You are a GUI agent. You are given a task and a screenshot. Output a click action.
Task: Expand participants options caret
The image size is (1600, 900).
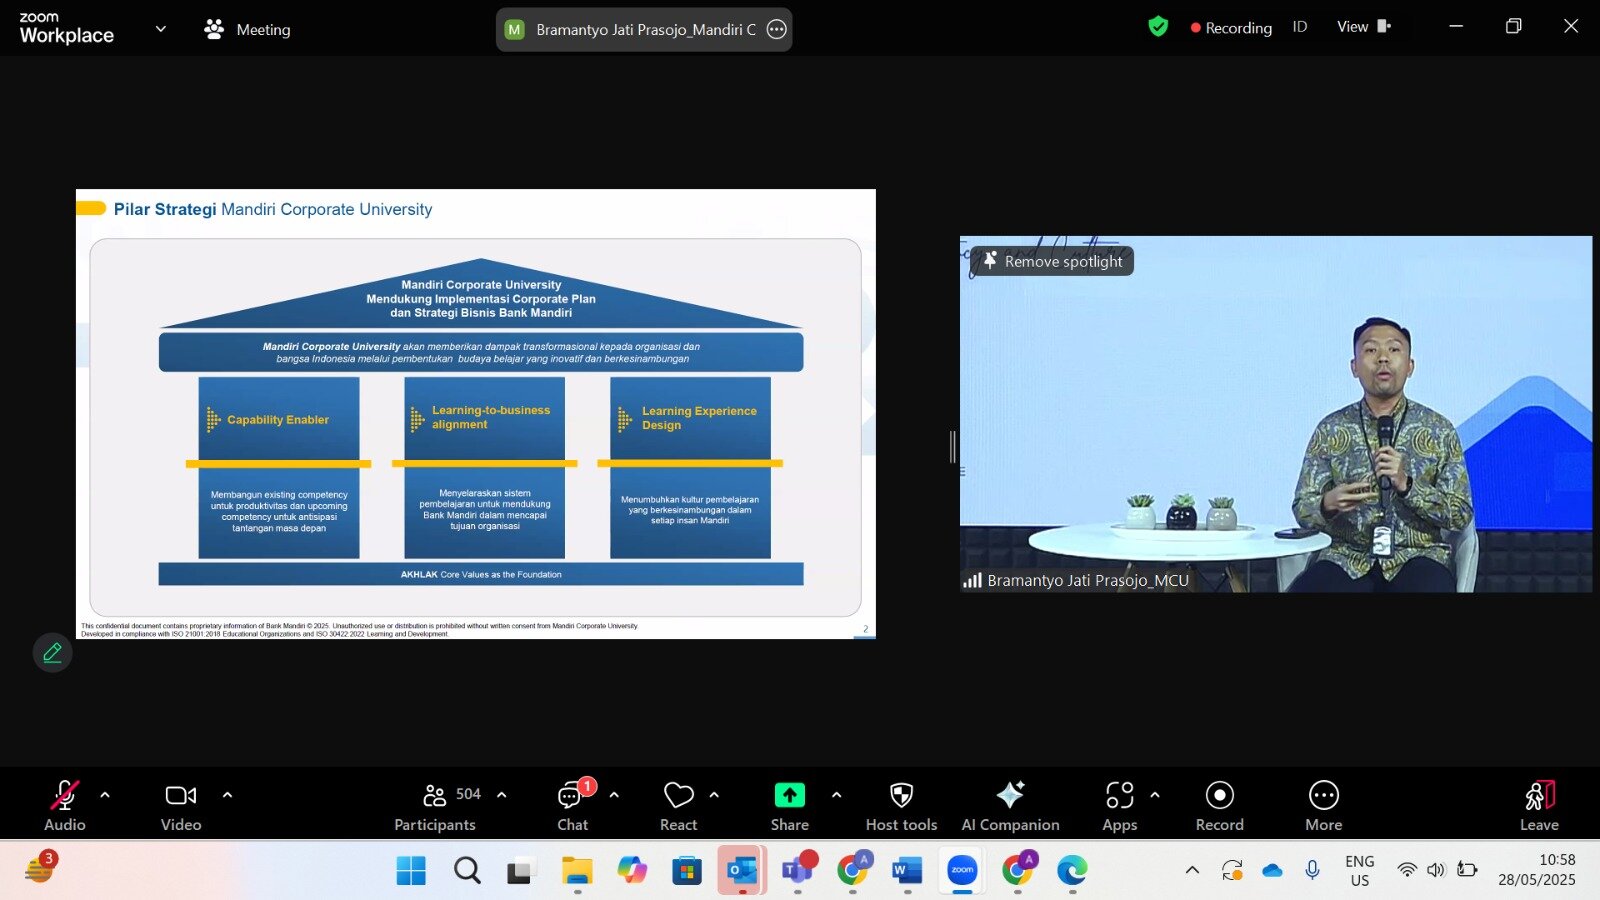(x=502, y=795)
